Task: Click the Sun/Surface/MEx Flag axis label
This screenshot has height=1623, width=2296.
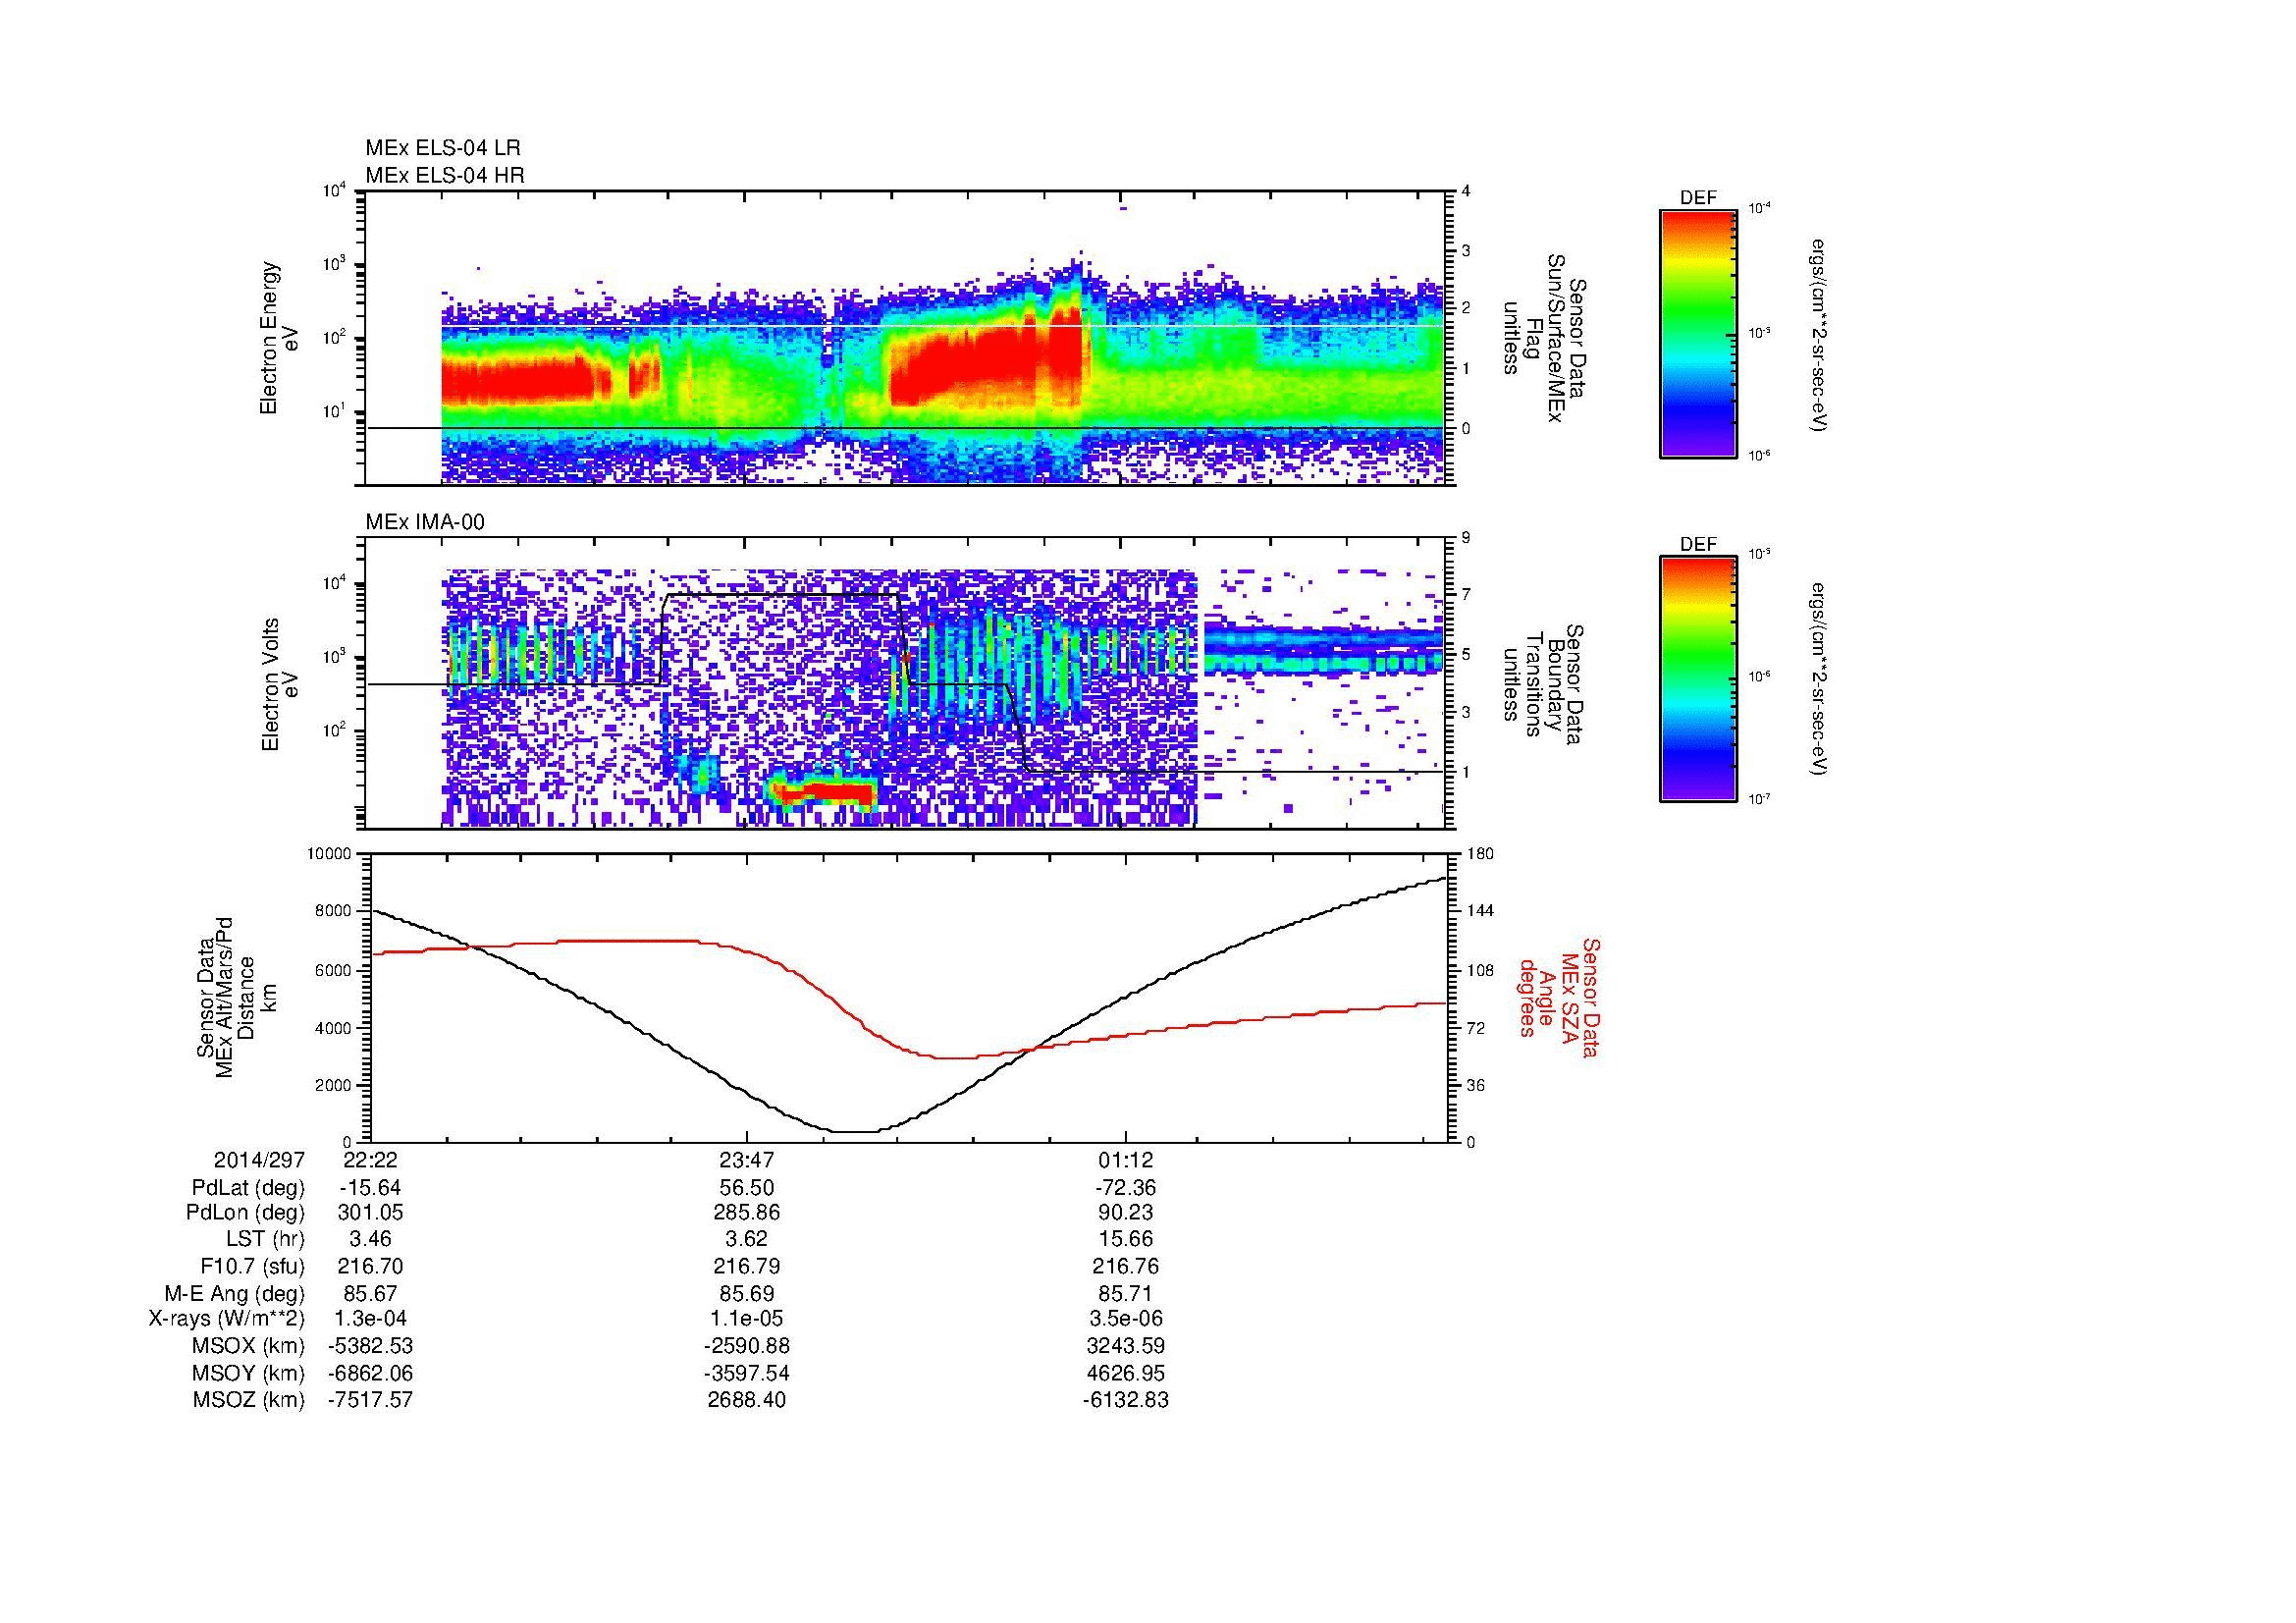Action: tap(1545, 338)
